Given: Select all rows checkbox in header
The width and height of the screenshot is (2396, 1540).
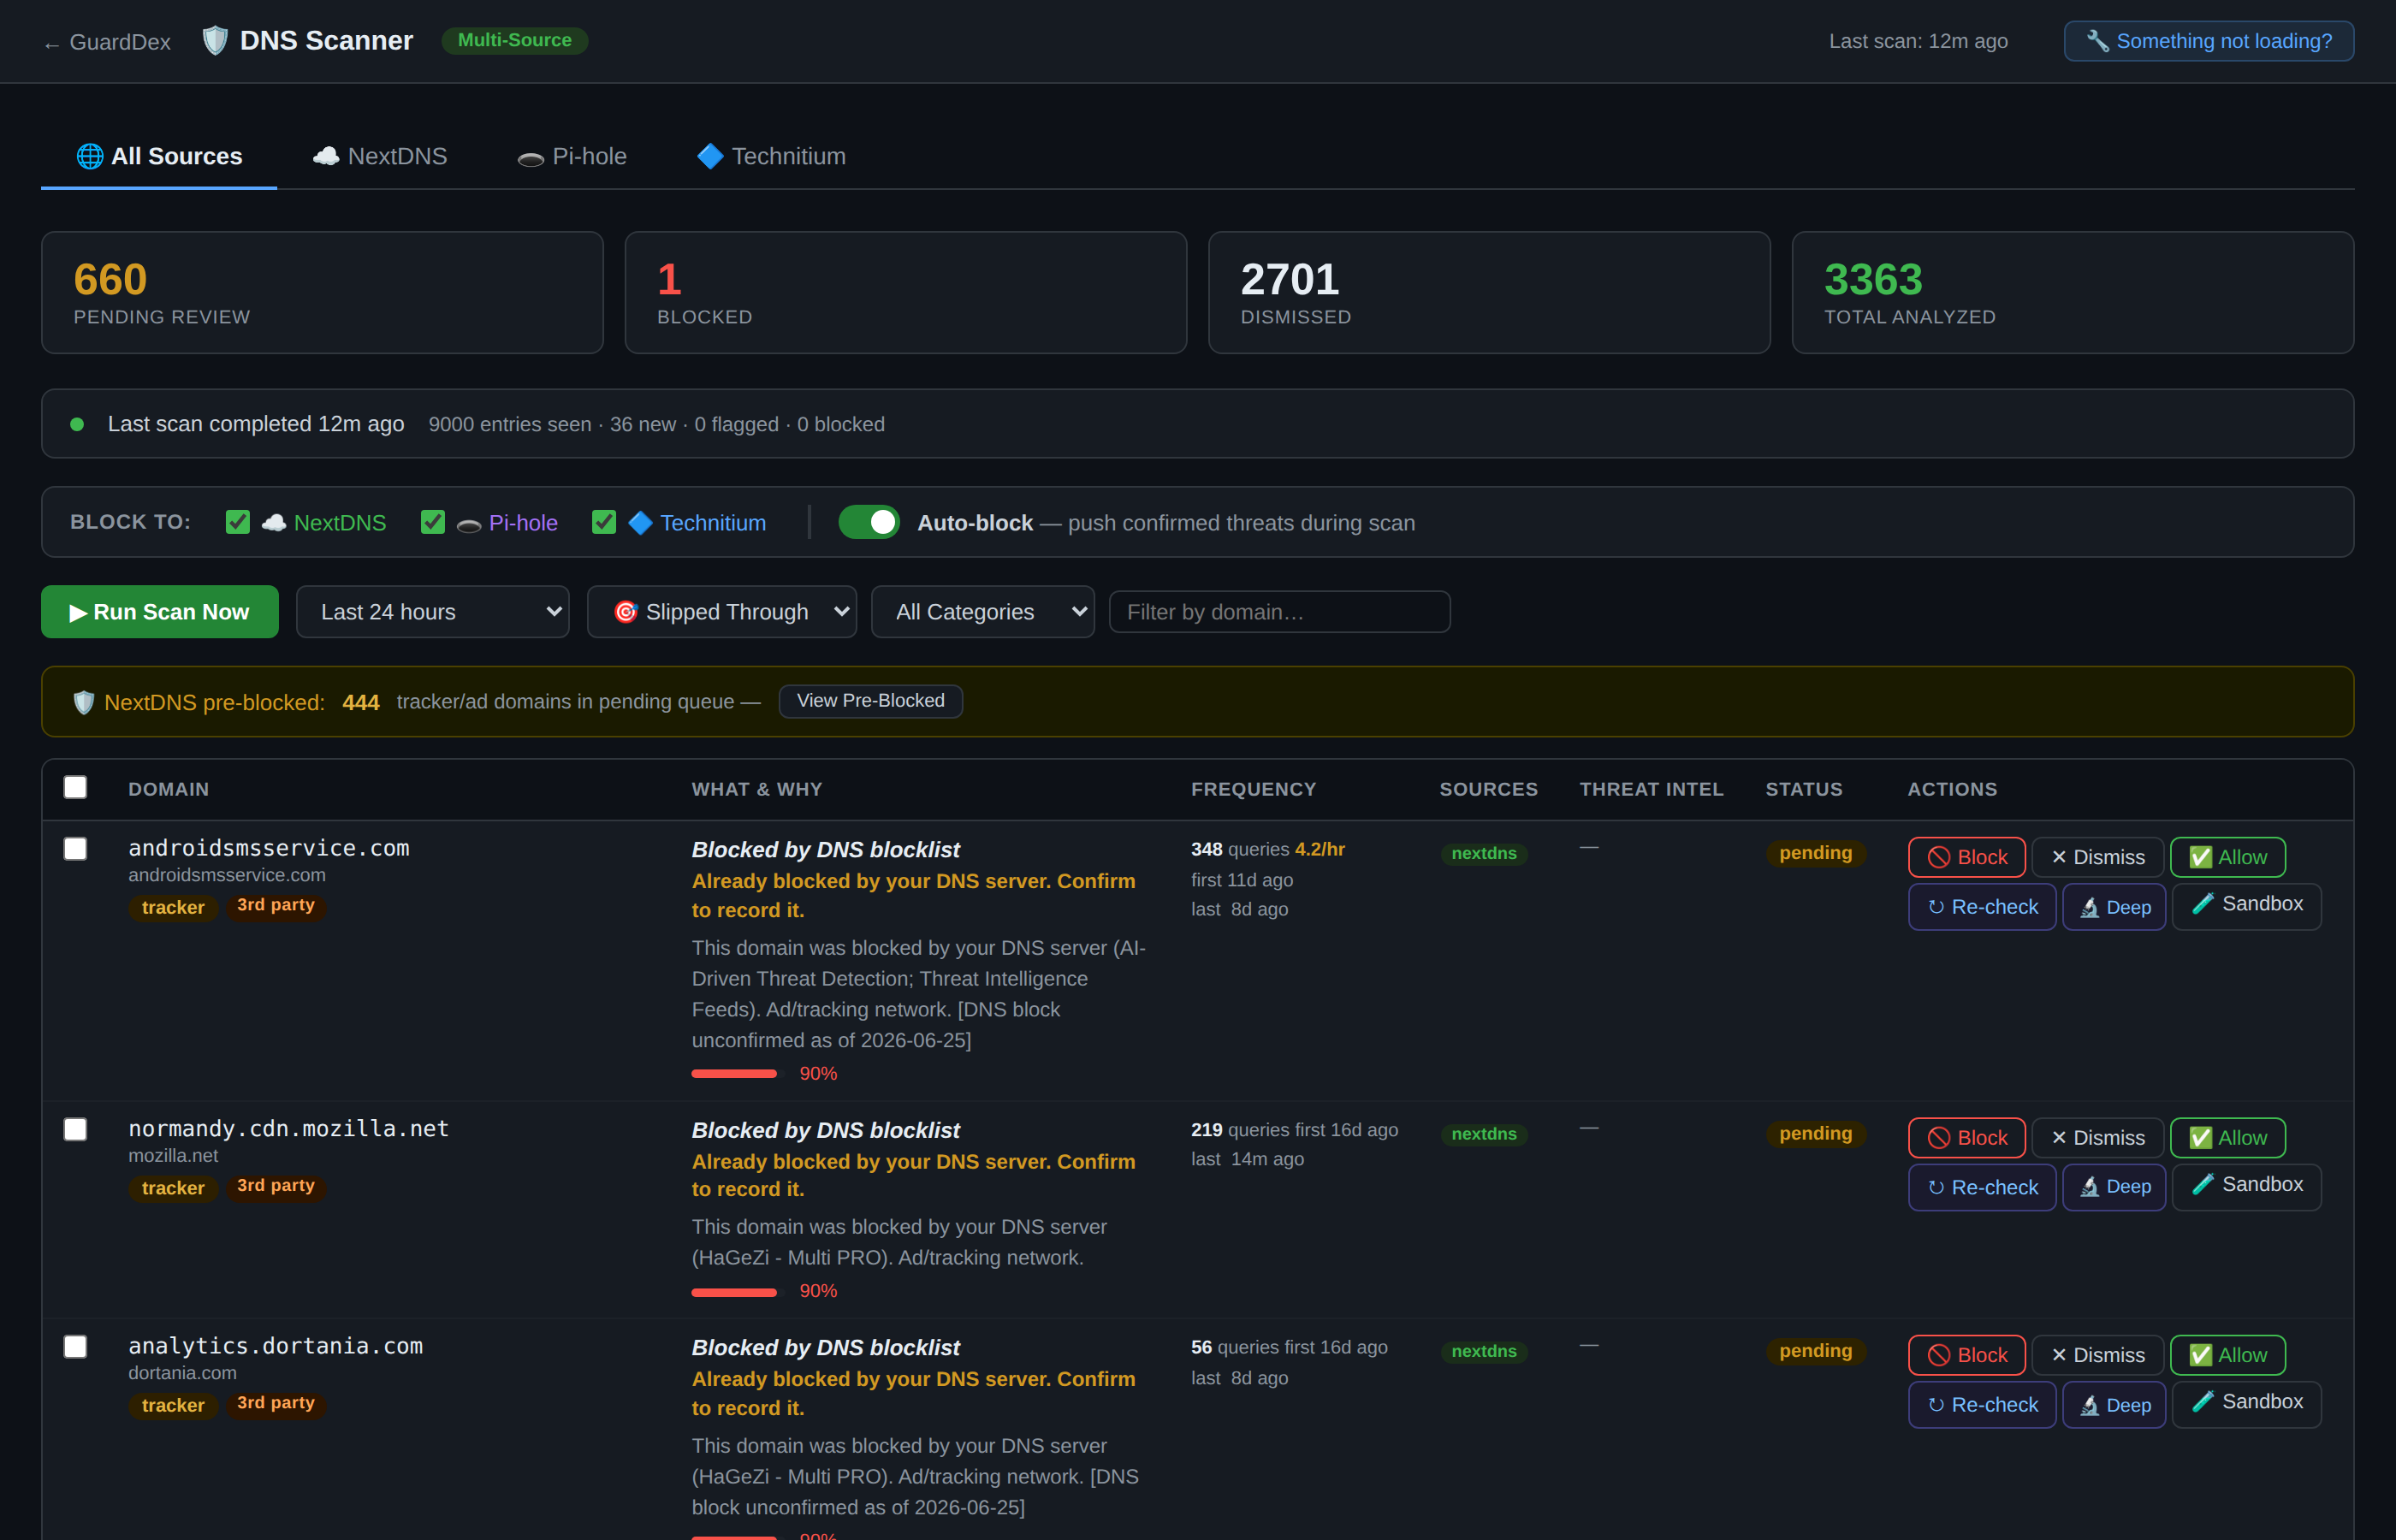Looking at the screenshot, I should point(75,788).
